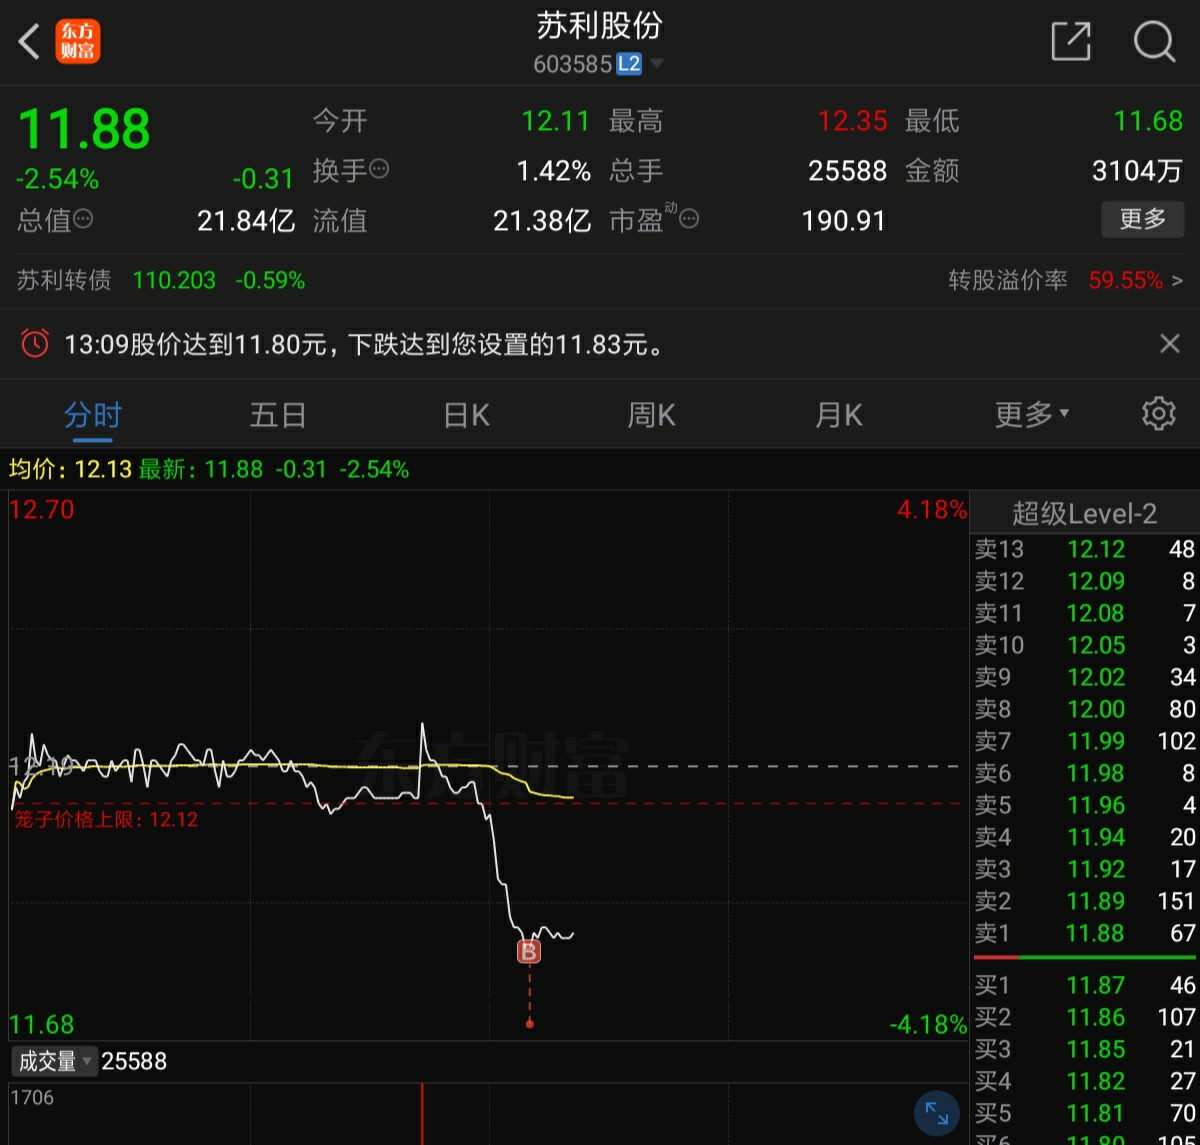Select the 卖3 order at 11.92
The width and height of the screenshot is (1200, 1145).
(1085, 869)
